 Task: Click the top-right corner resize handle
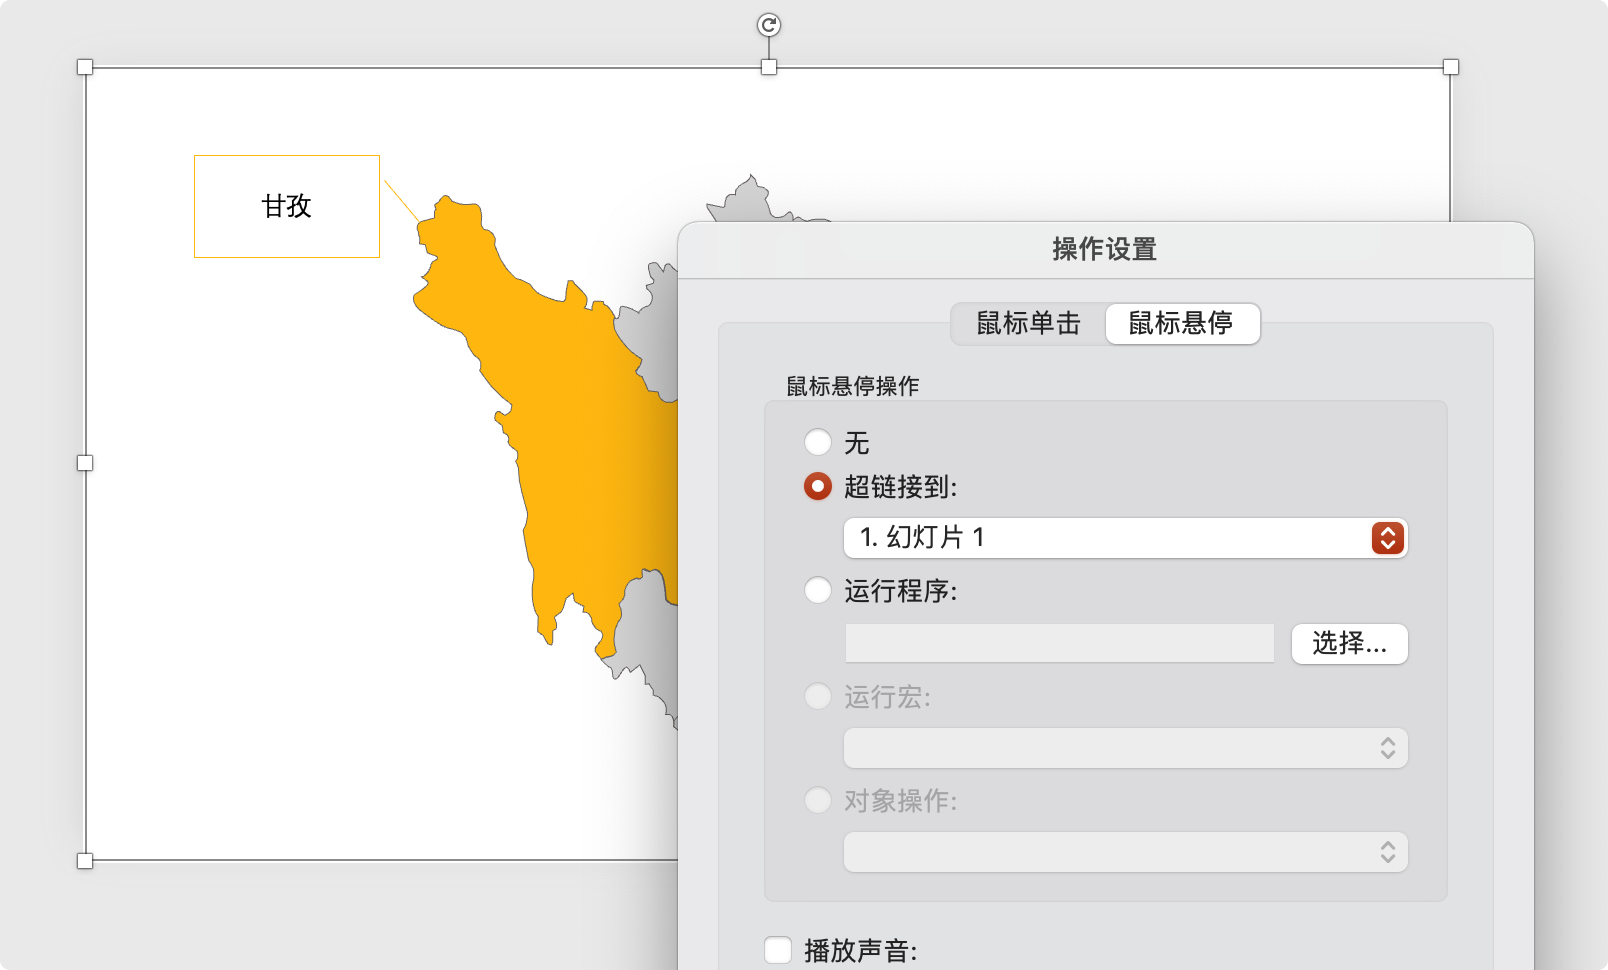[x=1450, y=67]
